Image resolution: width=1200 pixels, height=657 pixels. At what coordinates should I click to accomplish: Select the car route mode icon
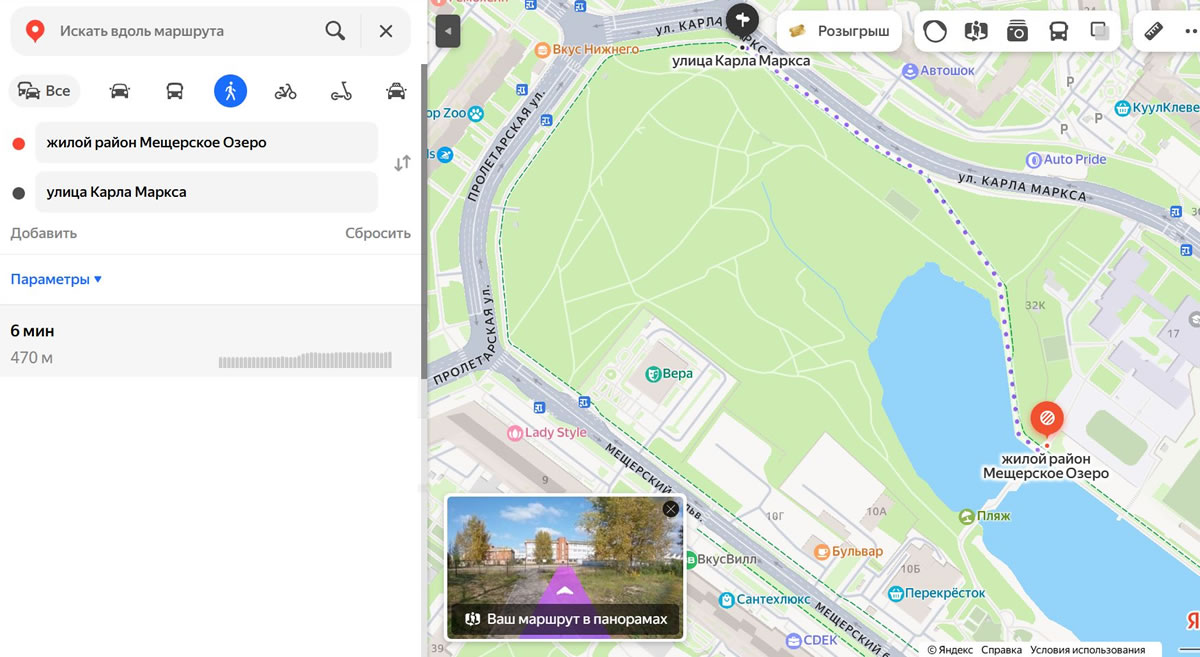pos(120,92)
